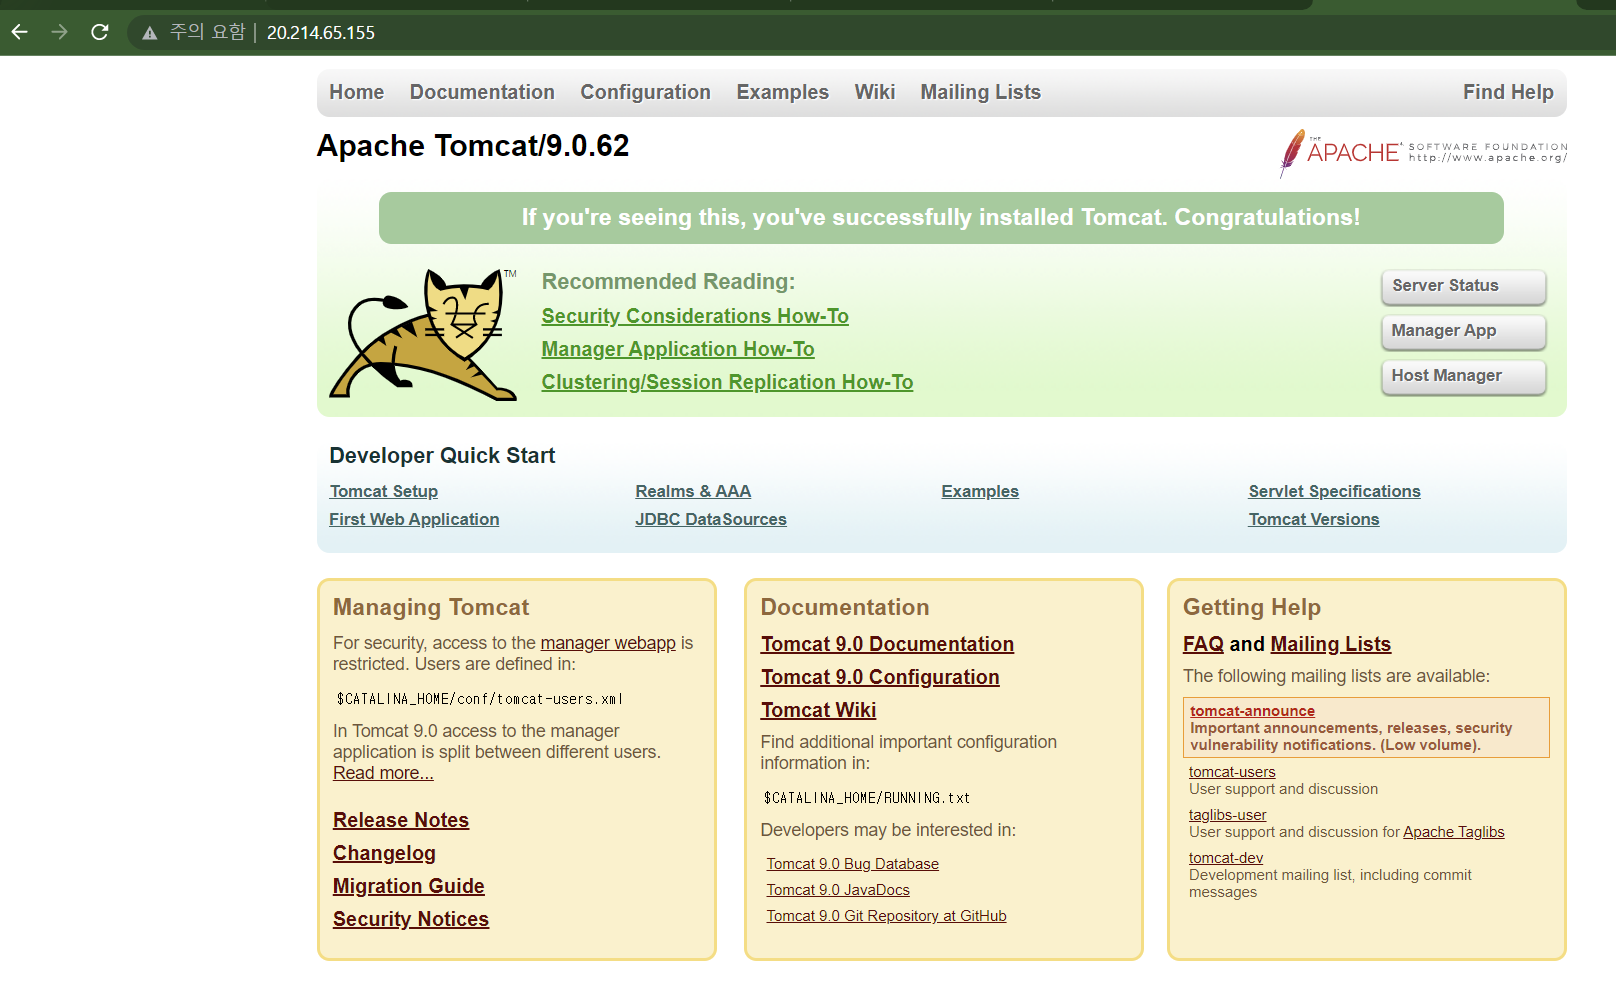
Task: Open the Servlet Specifications link
Action: pyautogui.click(x=1334, y=491)
